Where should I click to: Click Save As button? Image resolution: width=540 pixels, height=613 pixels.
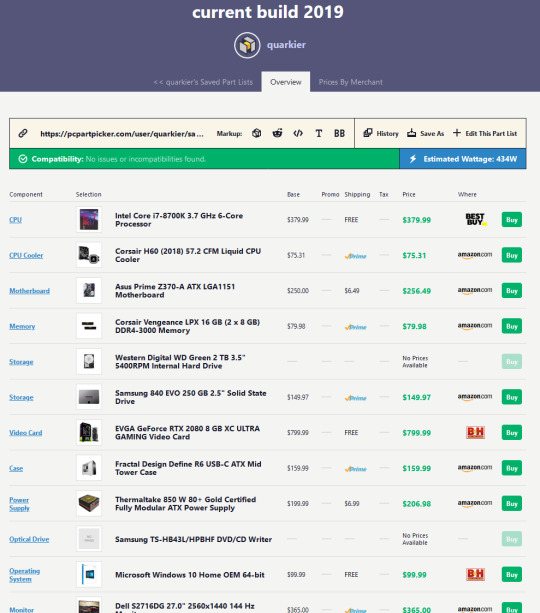(425, 133)
